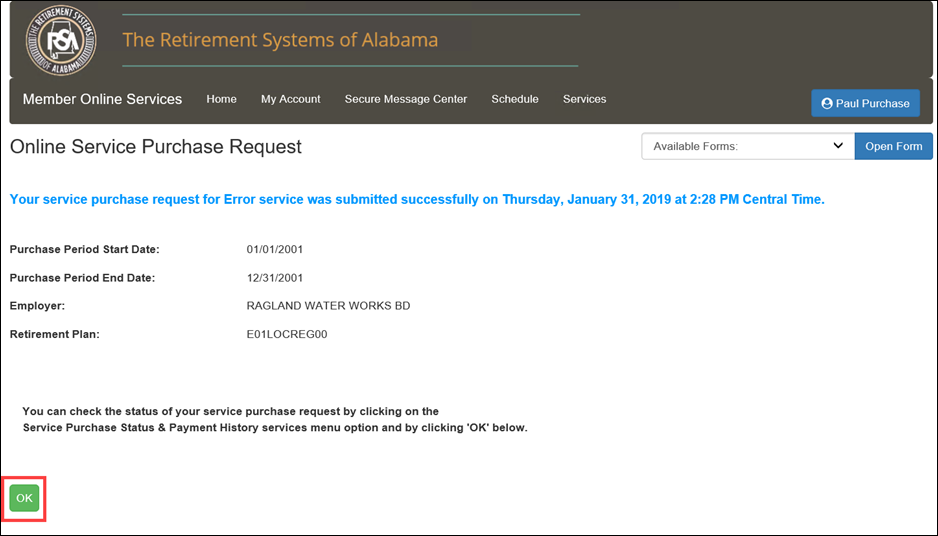Expand the Available Forms dropdown
This screenshot has width=938, height=536.
[747, 146]
